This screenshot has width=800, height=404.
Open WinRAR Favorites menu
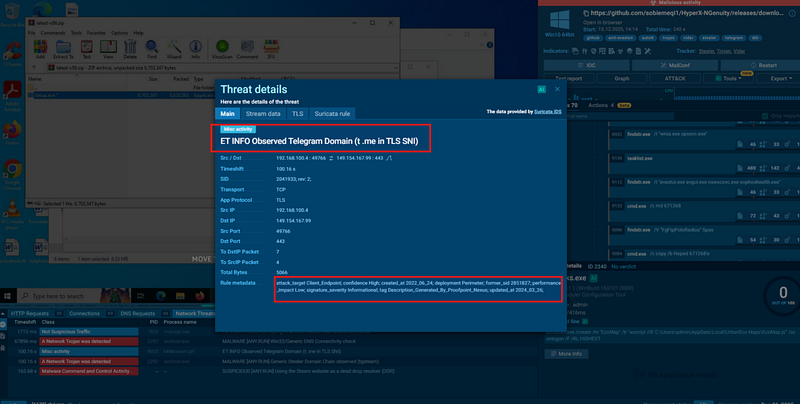(96, 33)
